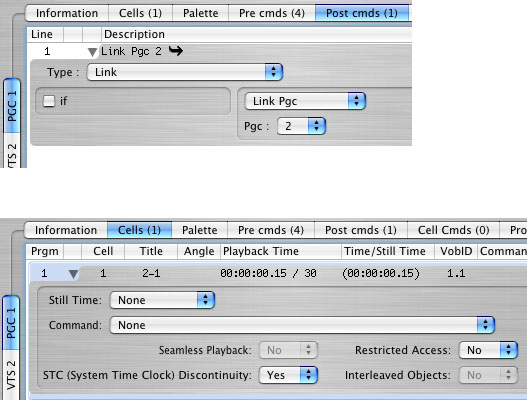Open the Link Pgc dropdown

(305, 101)
